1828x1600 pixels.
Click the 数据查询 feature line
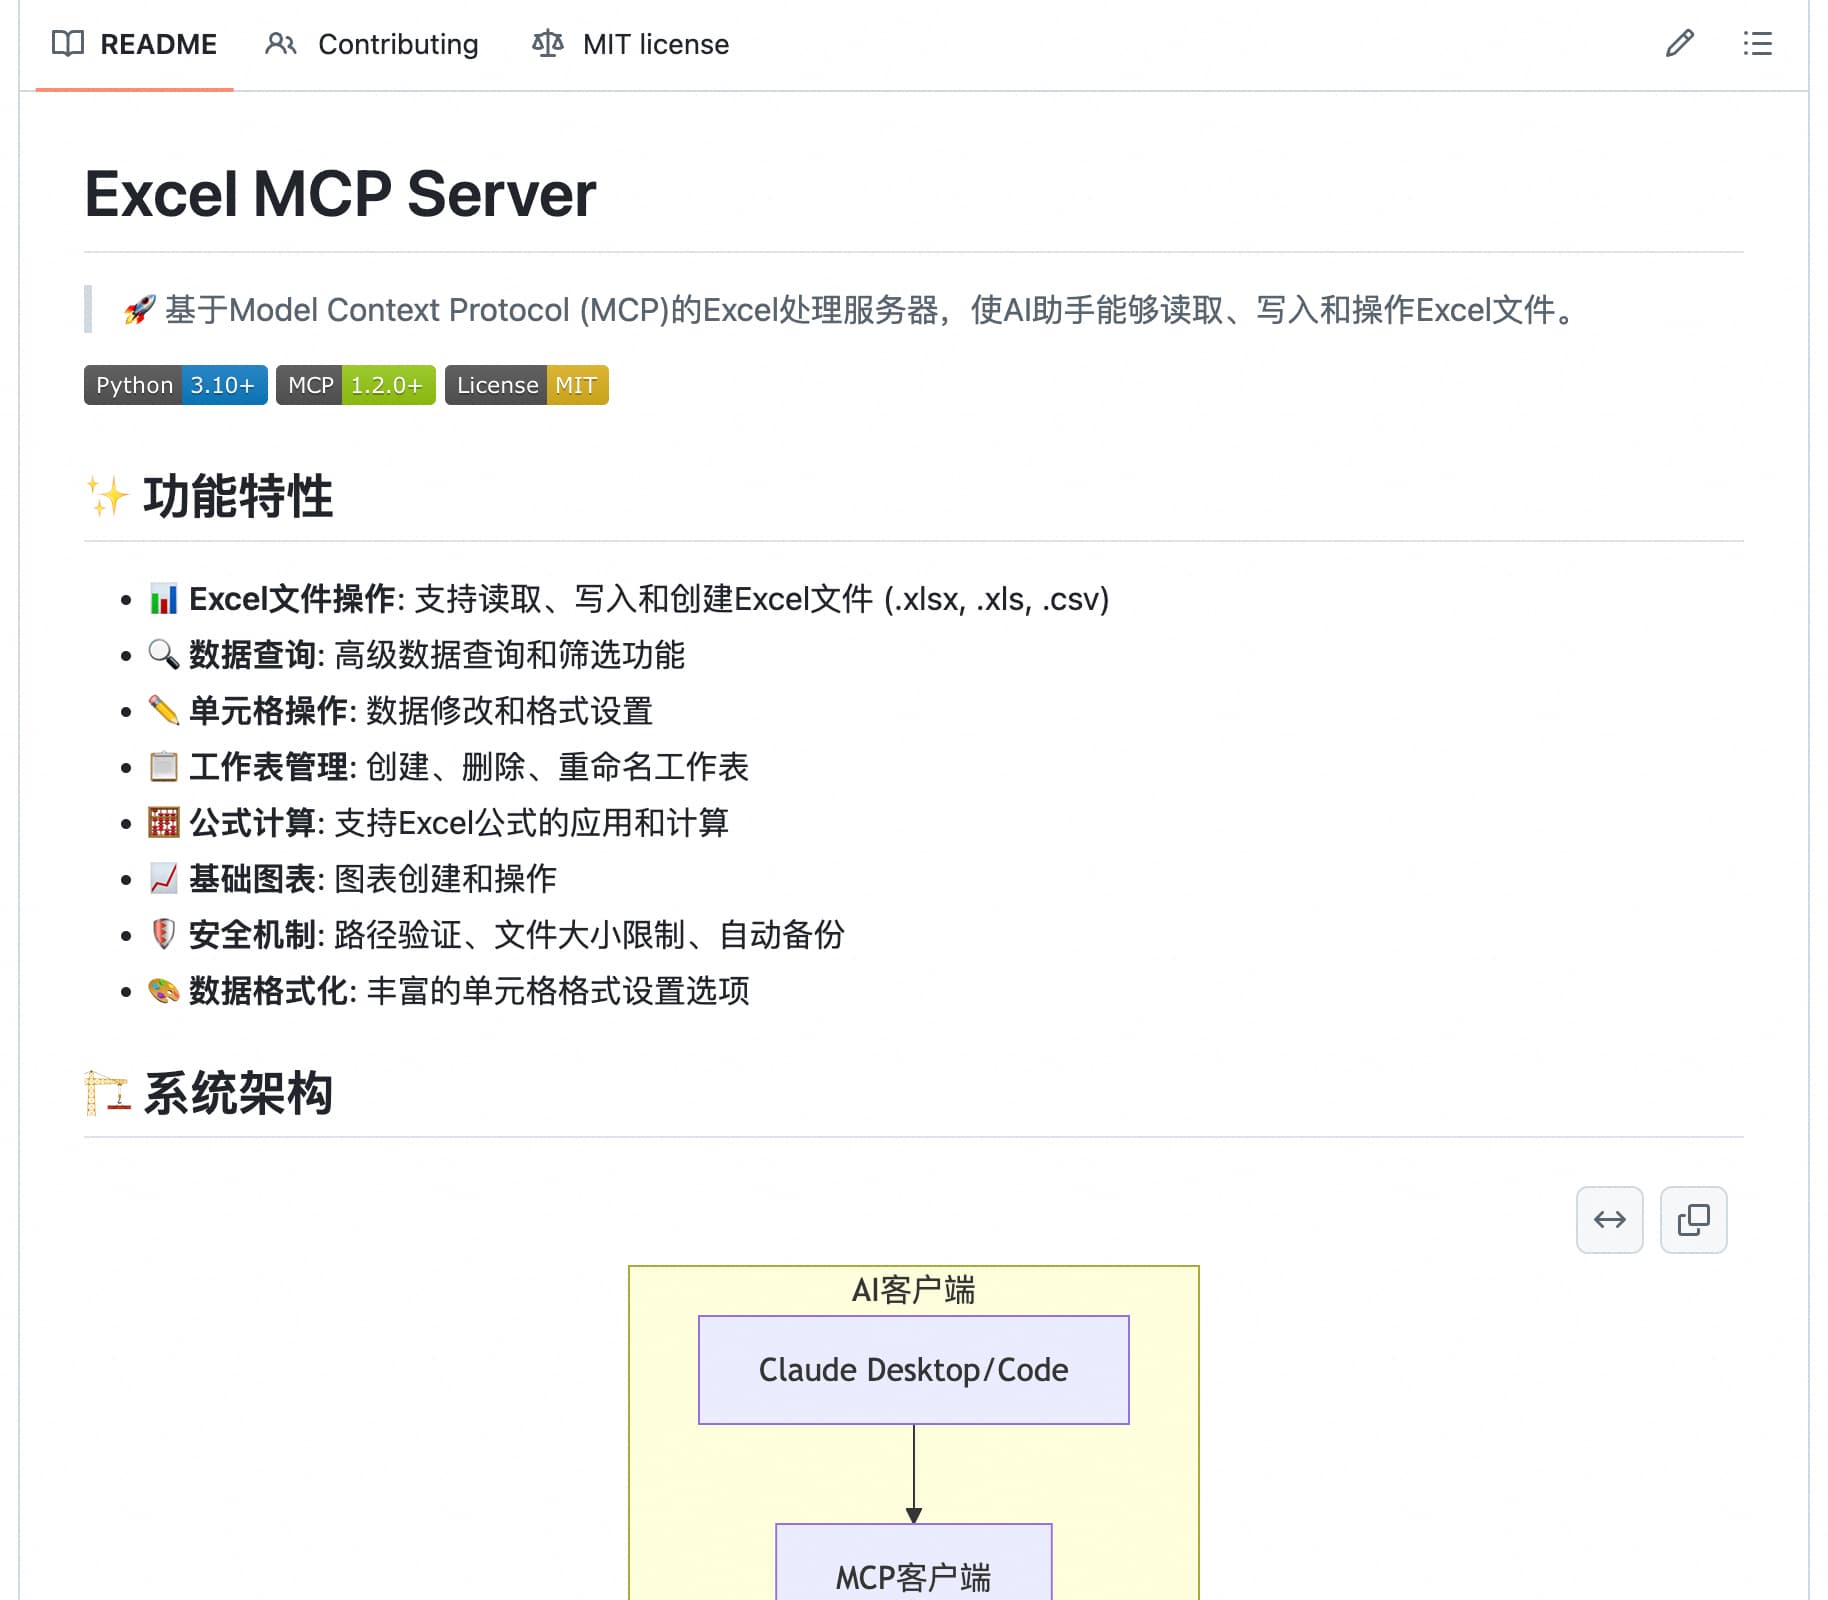[x=417, y=655]
